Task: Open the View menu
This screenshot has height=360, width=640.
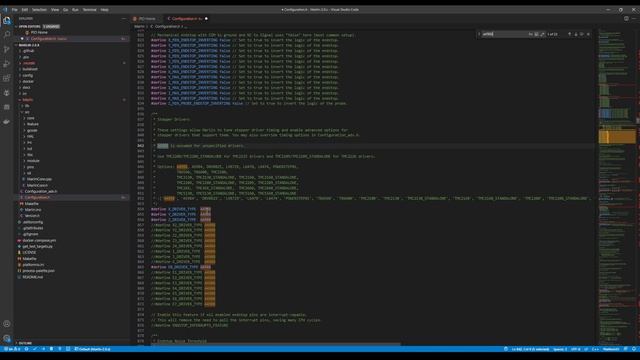Action: click(x=55, y=9)
